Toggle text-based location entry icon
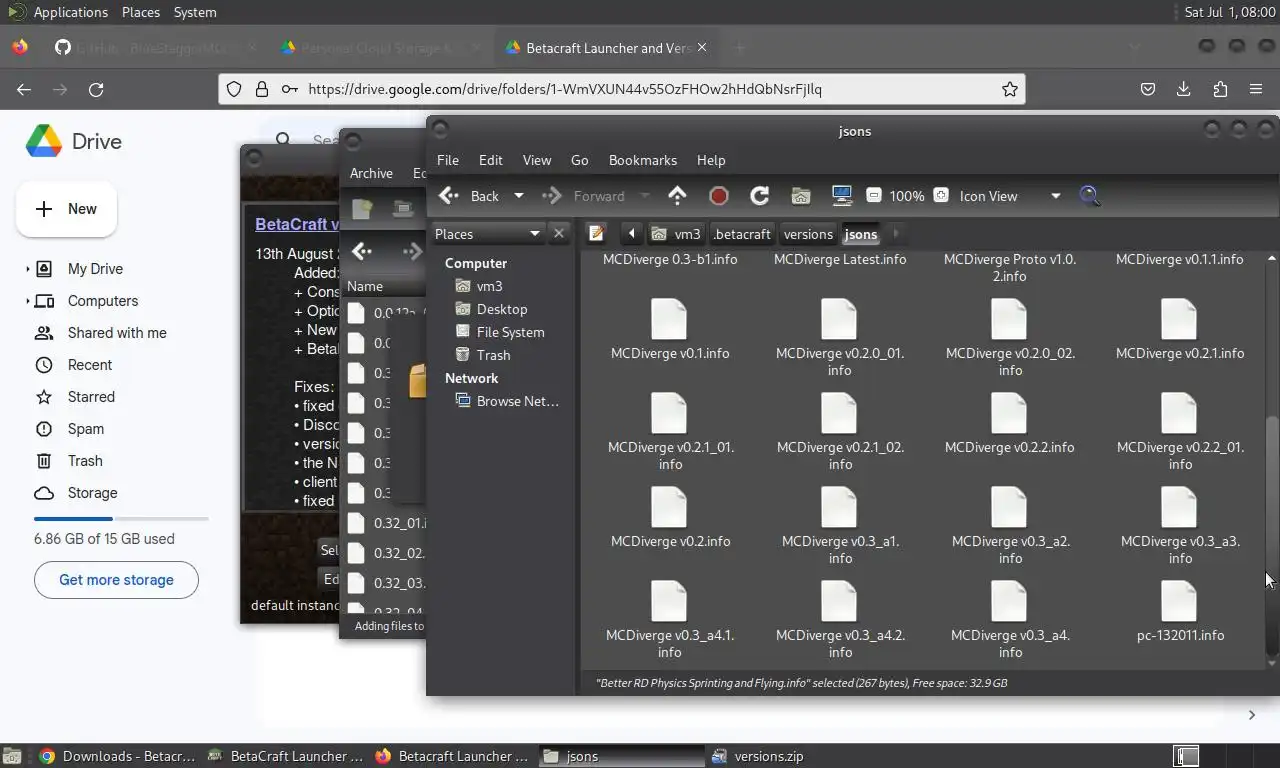The image size is (1280, 768). coord(597,234)
